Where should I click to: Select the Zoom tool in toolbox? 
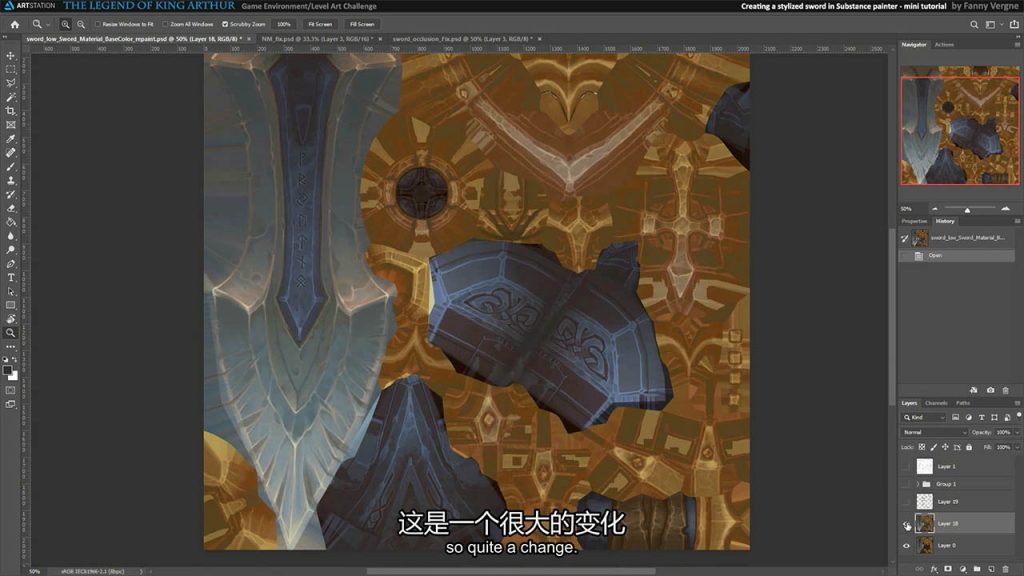coord(10,333)
